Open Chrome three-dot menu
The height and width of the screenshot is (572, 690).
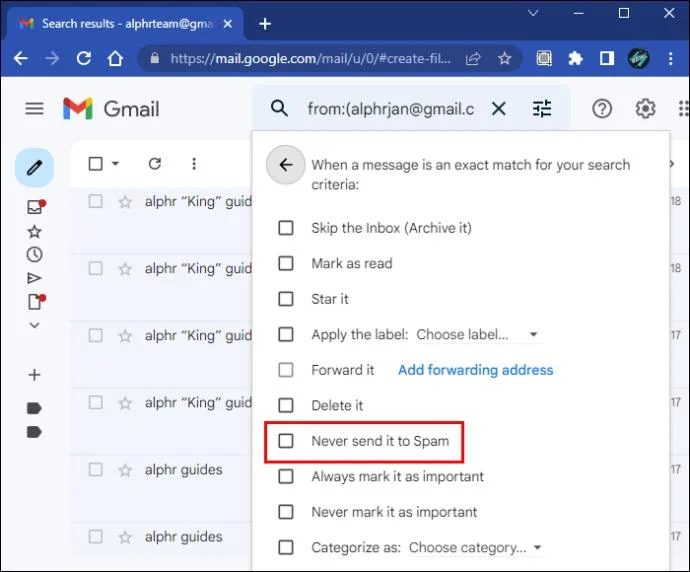[x=670, y=58]
